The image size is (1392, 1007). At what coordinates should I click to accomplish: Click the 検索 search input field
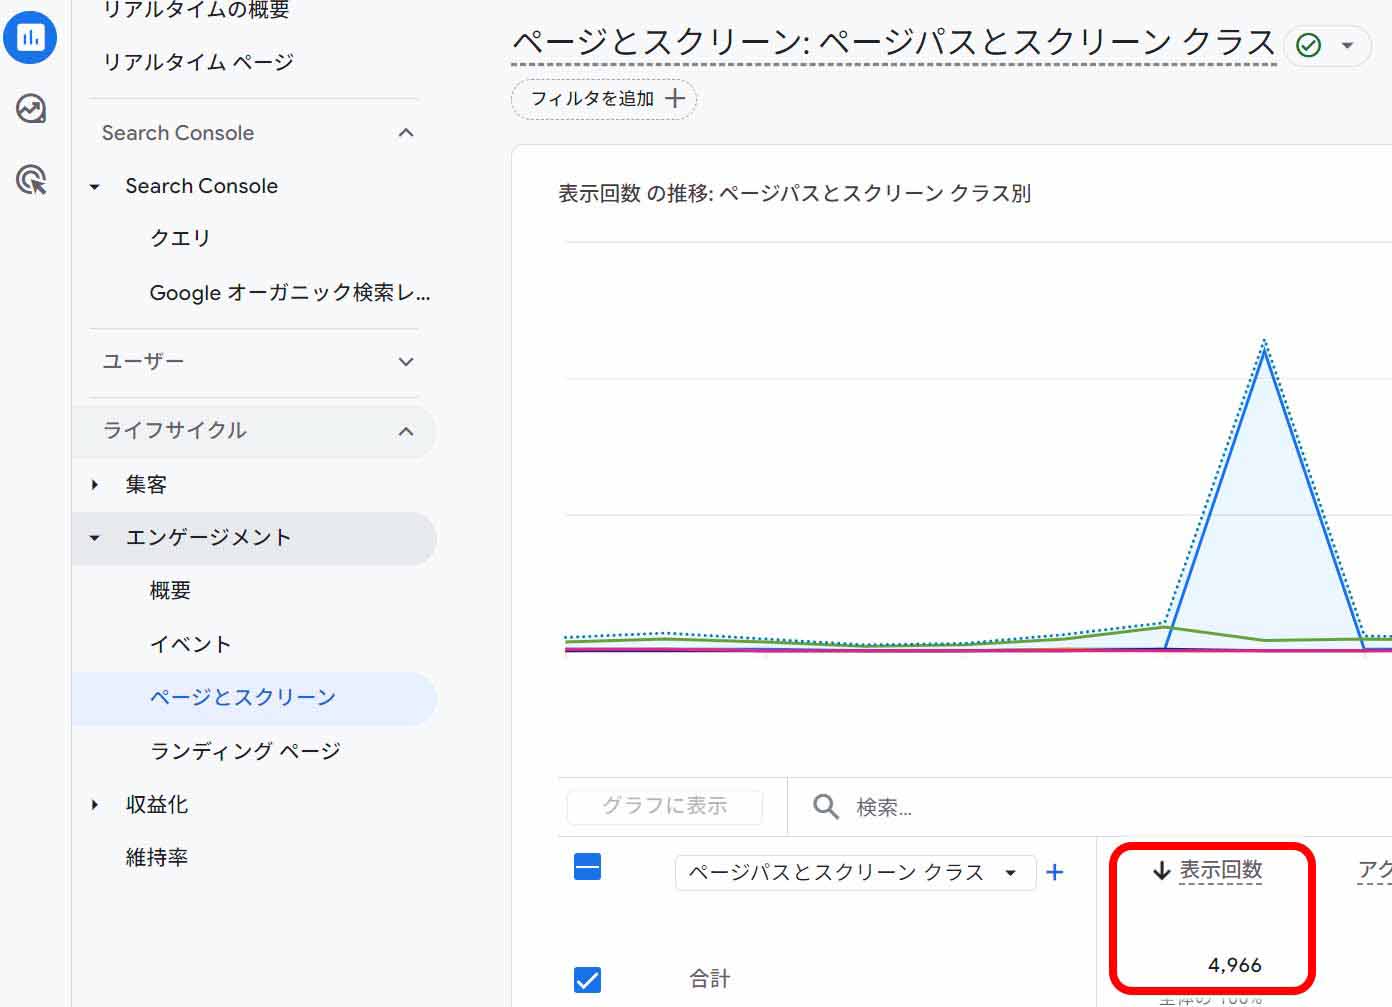(x=1000, y=807)
